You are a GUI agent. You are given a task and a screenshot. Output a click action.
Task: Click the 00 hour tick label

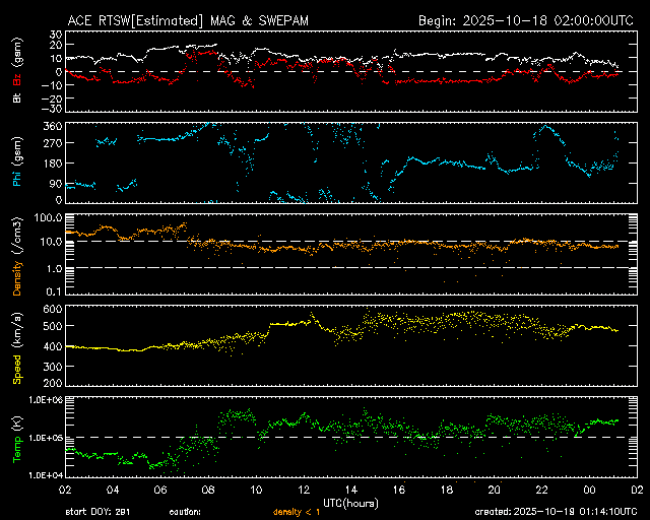589,491
